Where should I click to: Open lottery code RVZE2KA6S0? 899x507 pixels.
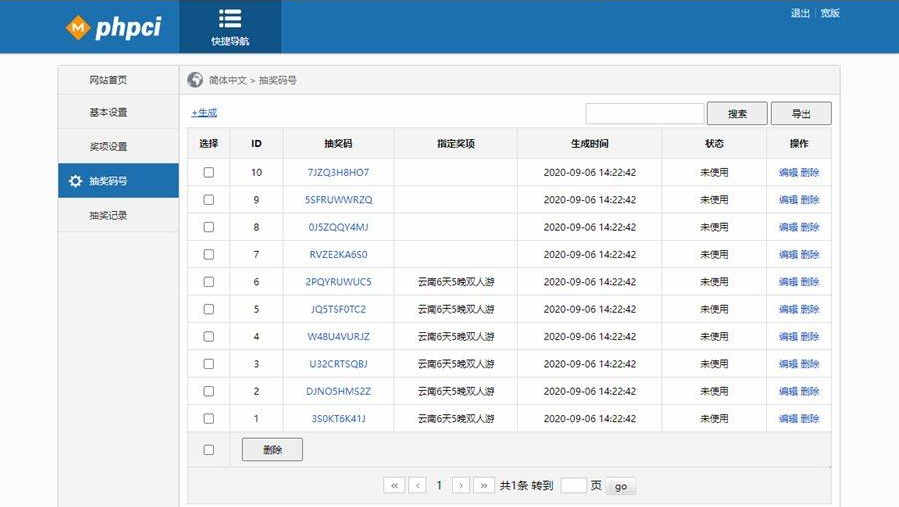[x=338, y=254]
